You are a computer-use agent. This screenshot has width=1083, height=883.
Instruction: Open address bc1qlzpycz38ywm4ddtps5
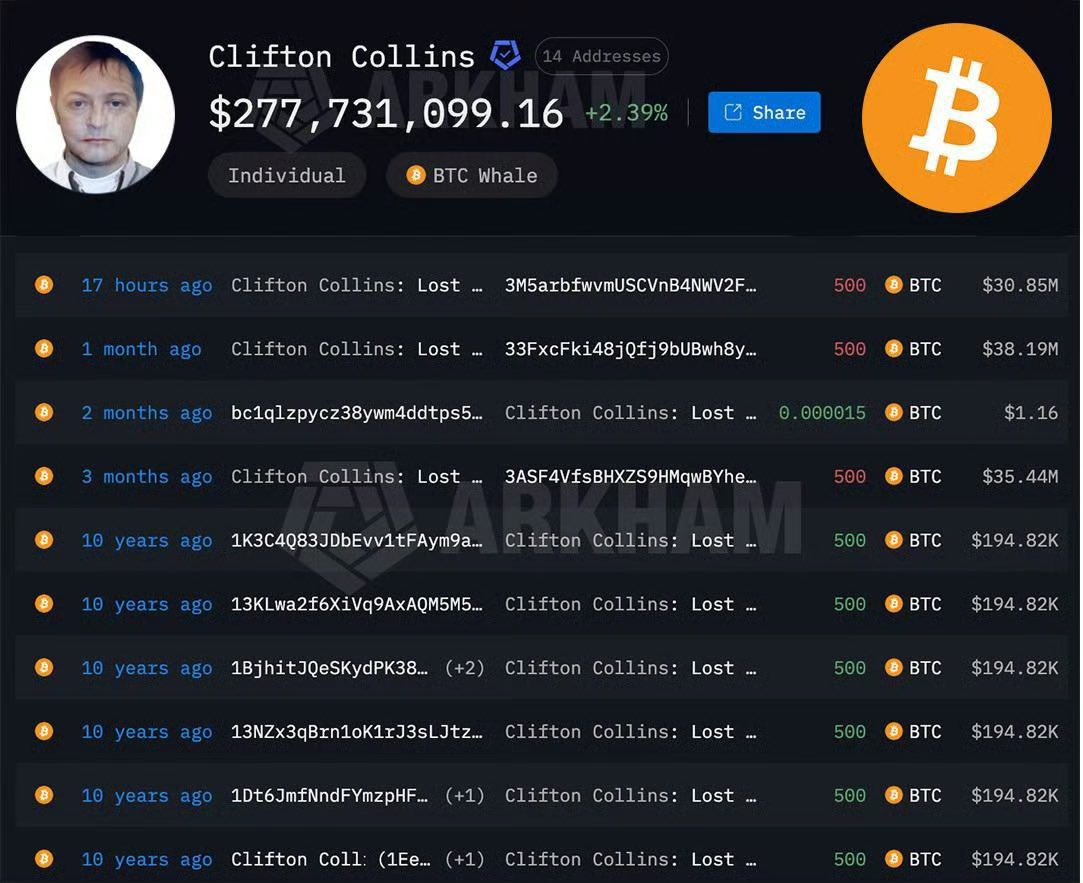[x=356, y=413]
